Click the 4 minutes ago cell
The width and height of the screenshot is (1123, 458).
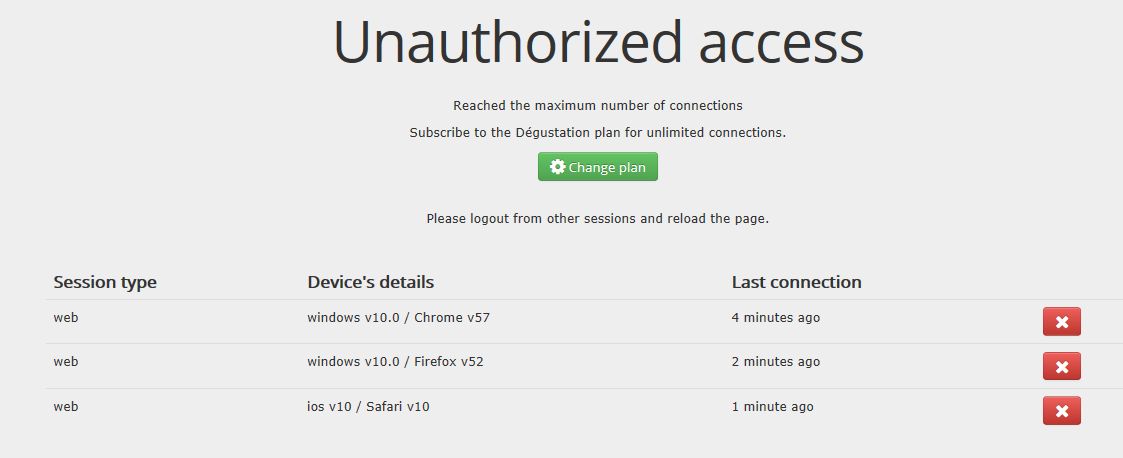pyautogui.click(x=775, y=318)
